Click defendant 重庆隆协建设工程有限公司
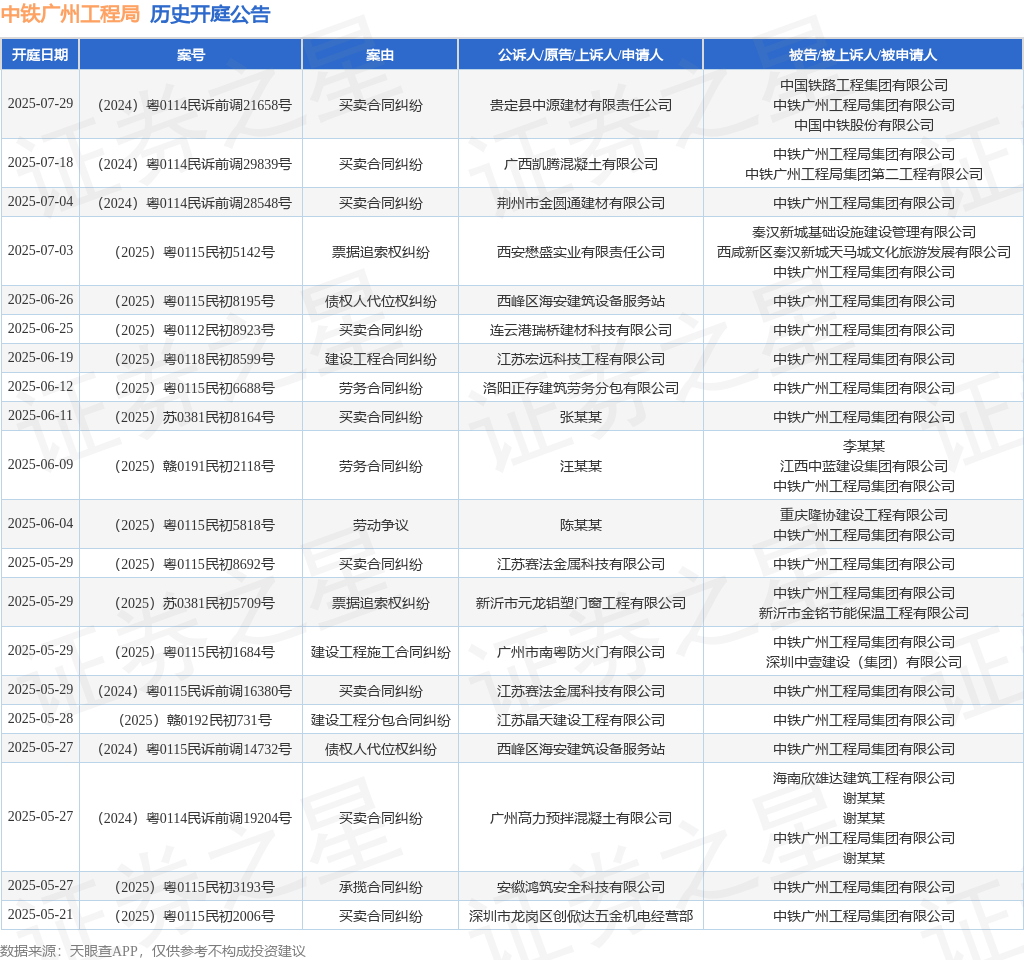 [x=863, y=515]
